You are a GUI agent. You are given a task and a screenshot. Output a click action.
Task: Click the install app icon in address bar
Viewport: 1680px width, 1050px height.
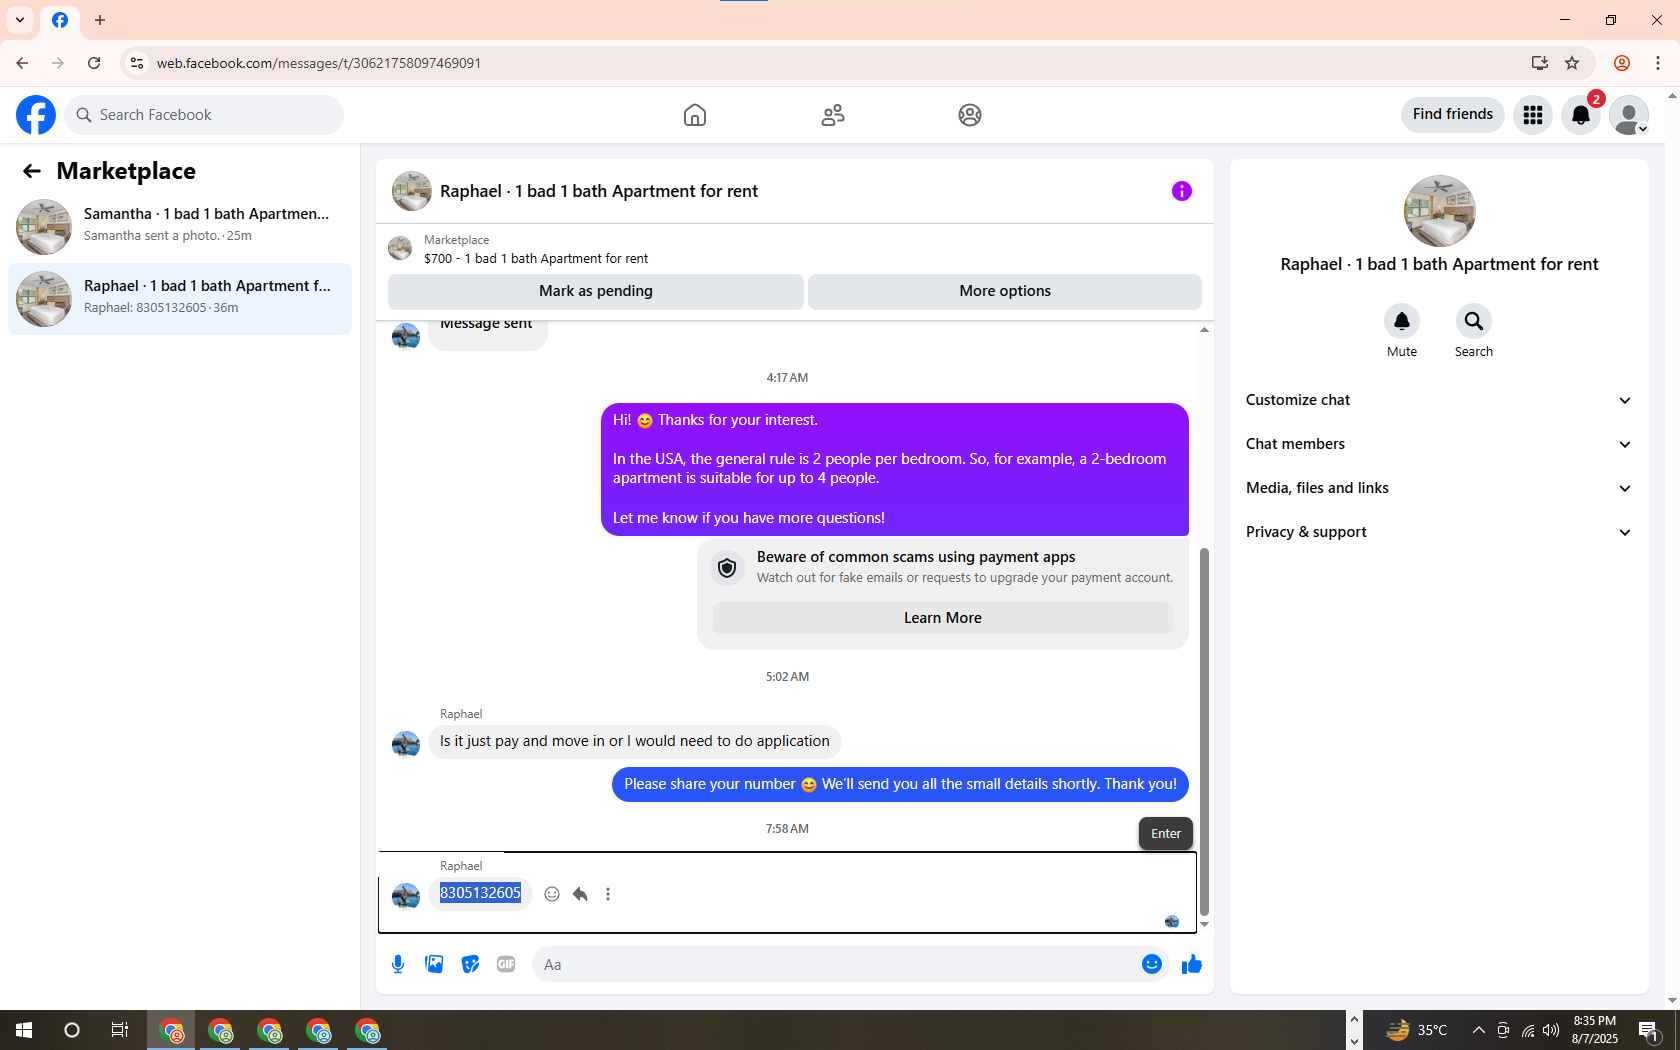[x=1539, y=63]
